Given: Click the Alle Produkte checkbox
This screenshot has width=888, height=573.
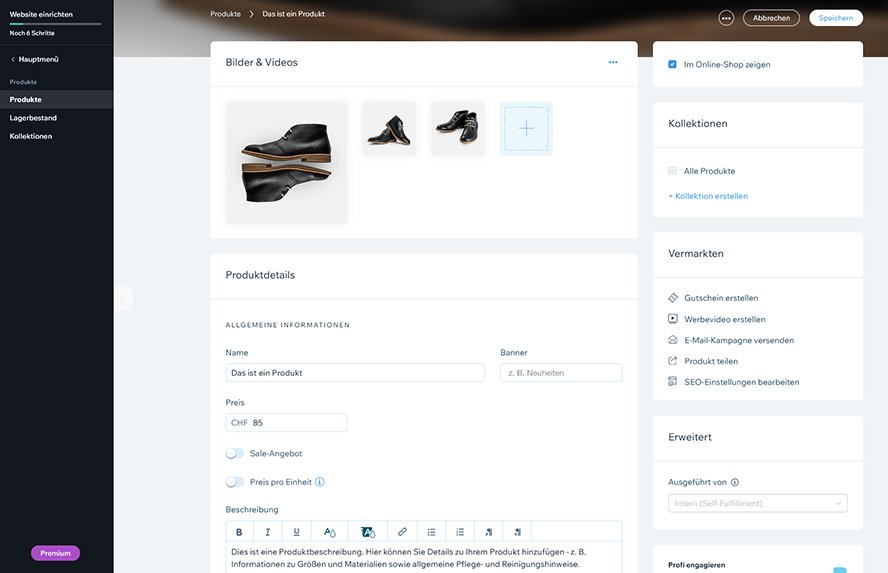Looking at the screenshot, I should [672, 171].
